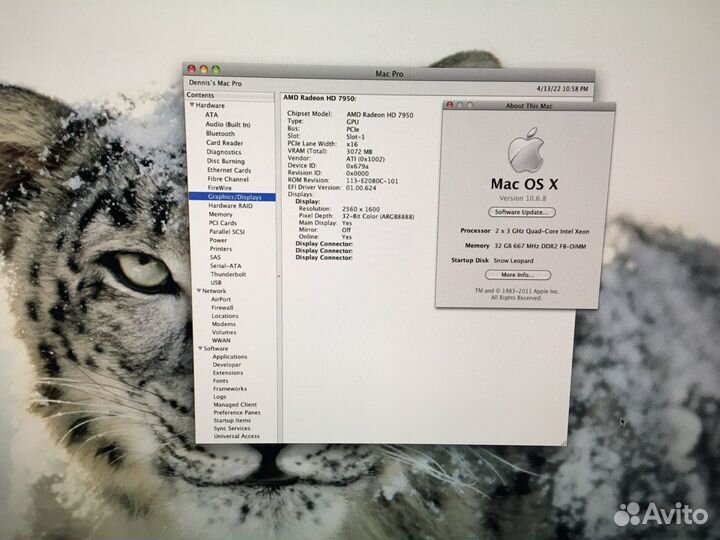This screenshot has height=540, width=720.
Task: Select Disc Burning entry
Action: (225, 161)
